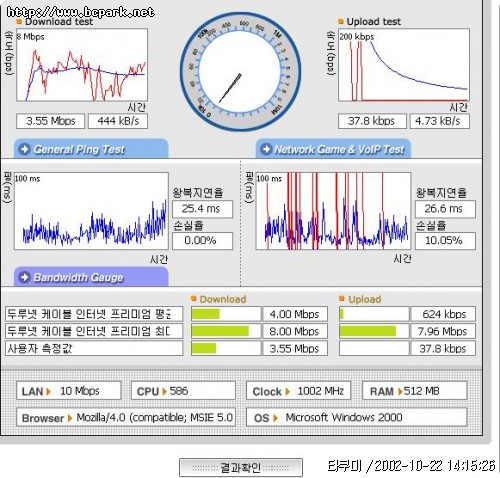This screenshot has height=478, width=500.
Task: Click the Upload test graph
Action: coord(404,65)
